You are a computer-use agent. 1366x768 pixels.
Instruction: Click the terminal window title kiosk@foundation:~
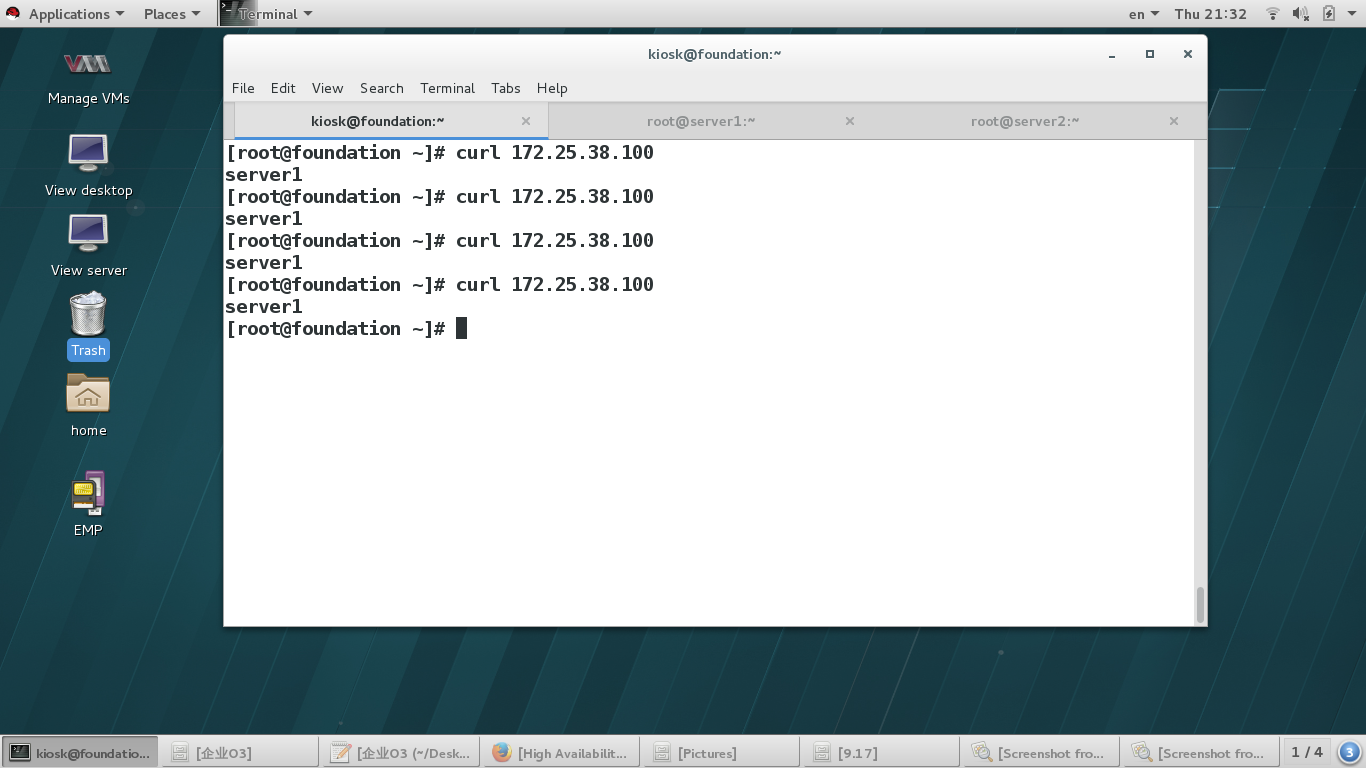tap(714, 54)
